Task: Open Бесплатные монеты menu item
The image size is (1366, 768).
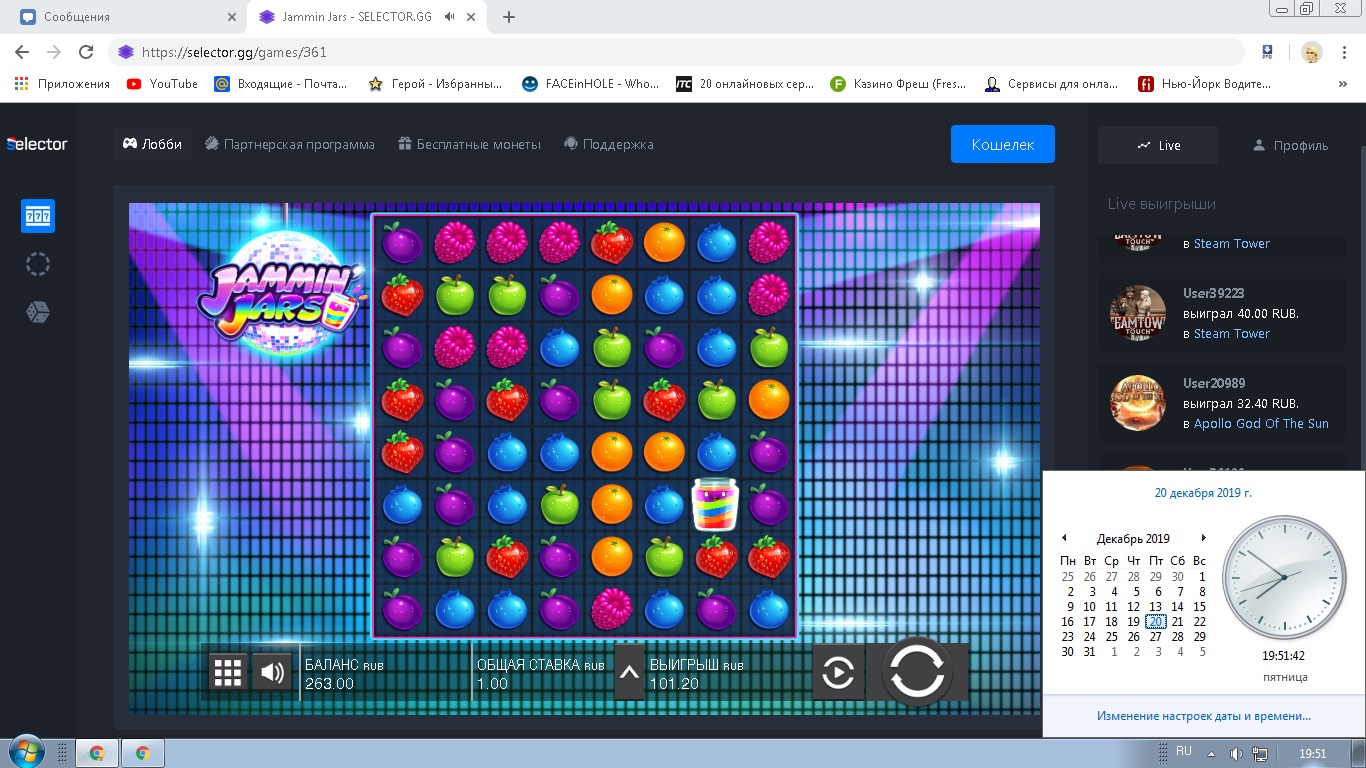Action: click(x=469, y=144)
